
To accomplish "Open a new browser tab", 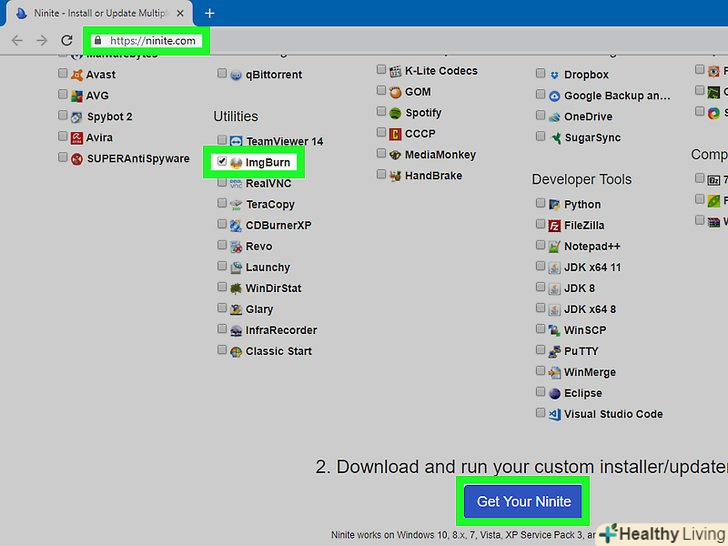I will (210, 13).
